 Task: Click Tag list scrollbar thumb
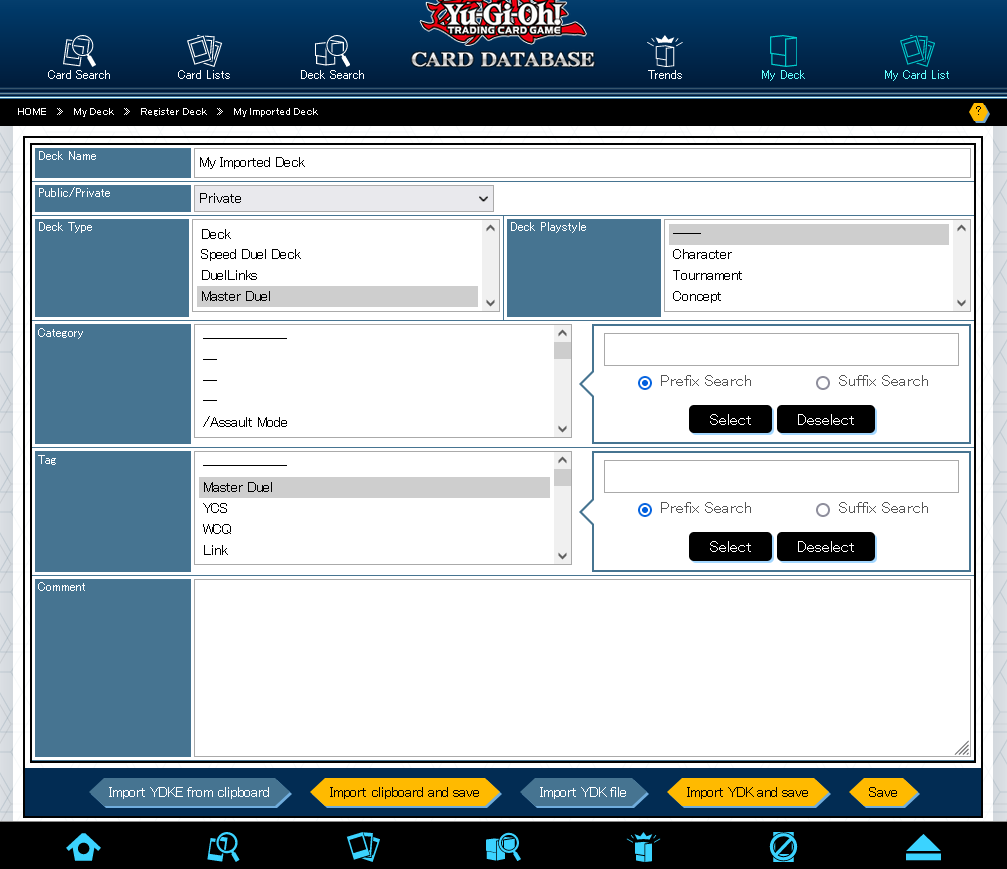(x=563, y=478)
